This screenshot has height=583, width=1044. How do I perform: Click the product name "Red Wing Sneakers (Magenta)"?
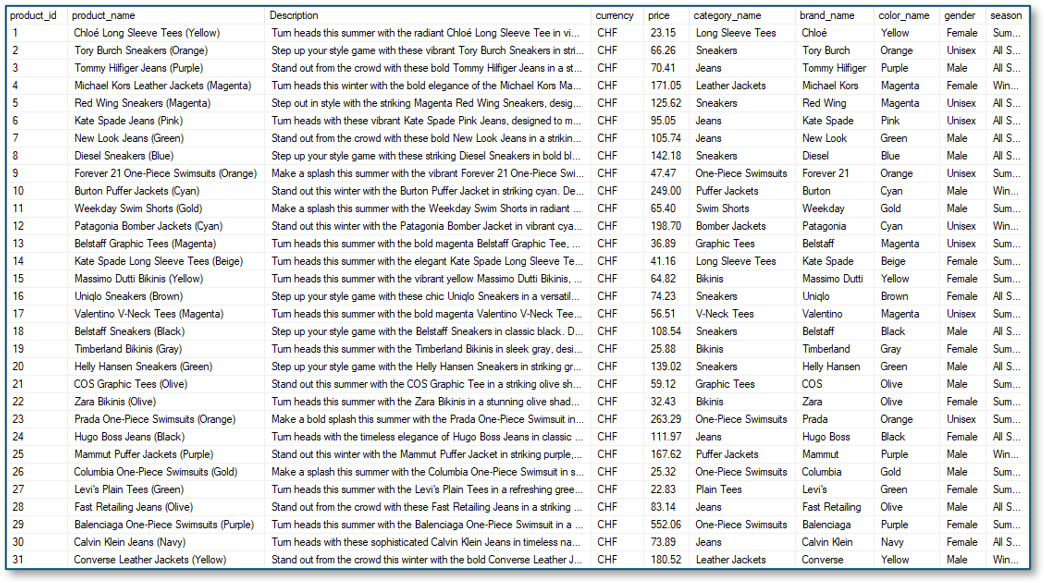[x=142, y=103]
